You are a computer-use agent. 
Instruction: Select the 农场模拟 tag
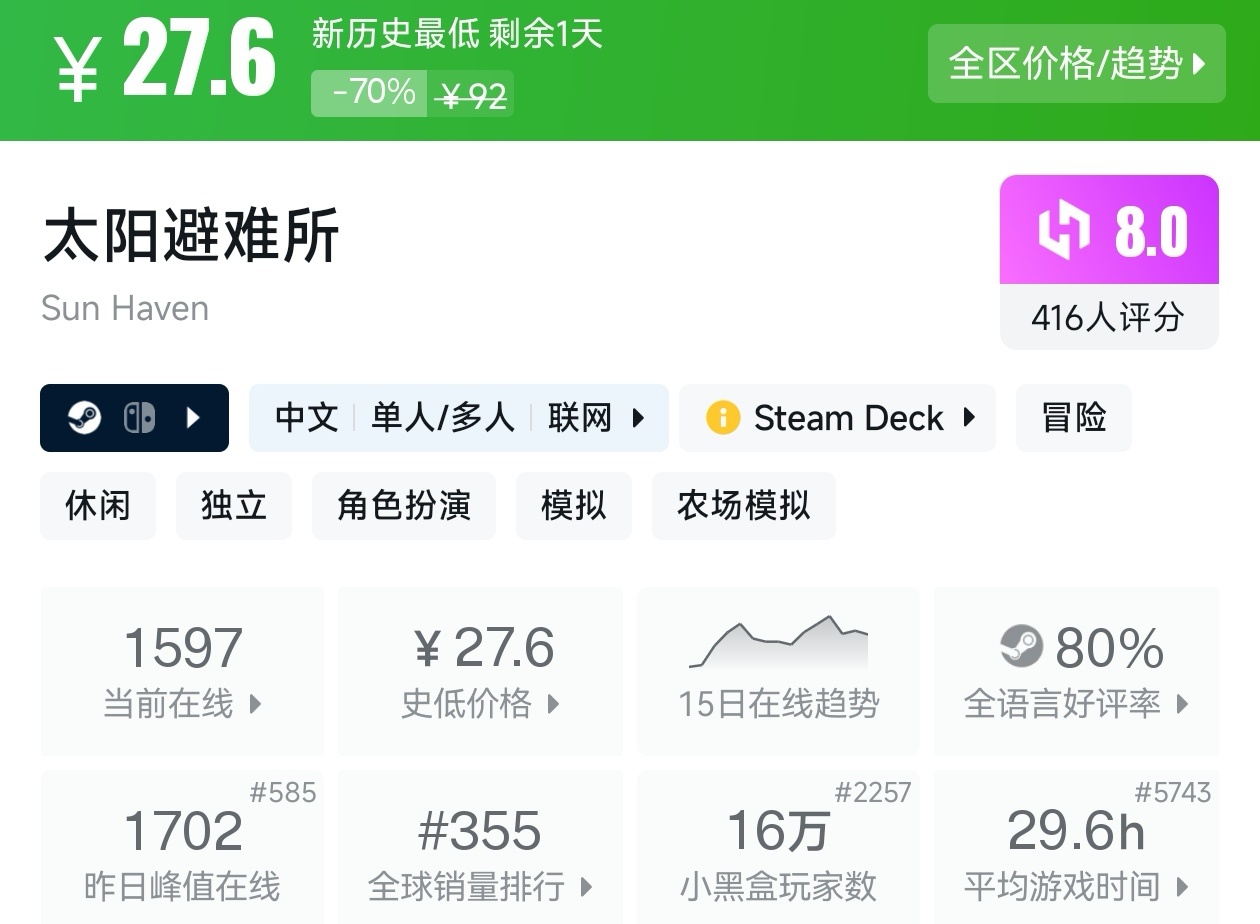coord(743,506)
